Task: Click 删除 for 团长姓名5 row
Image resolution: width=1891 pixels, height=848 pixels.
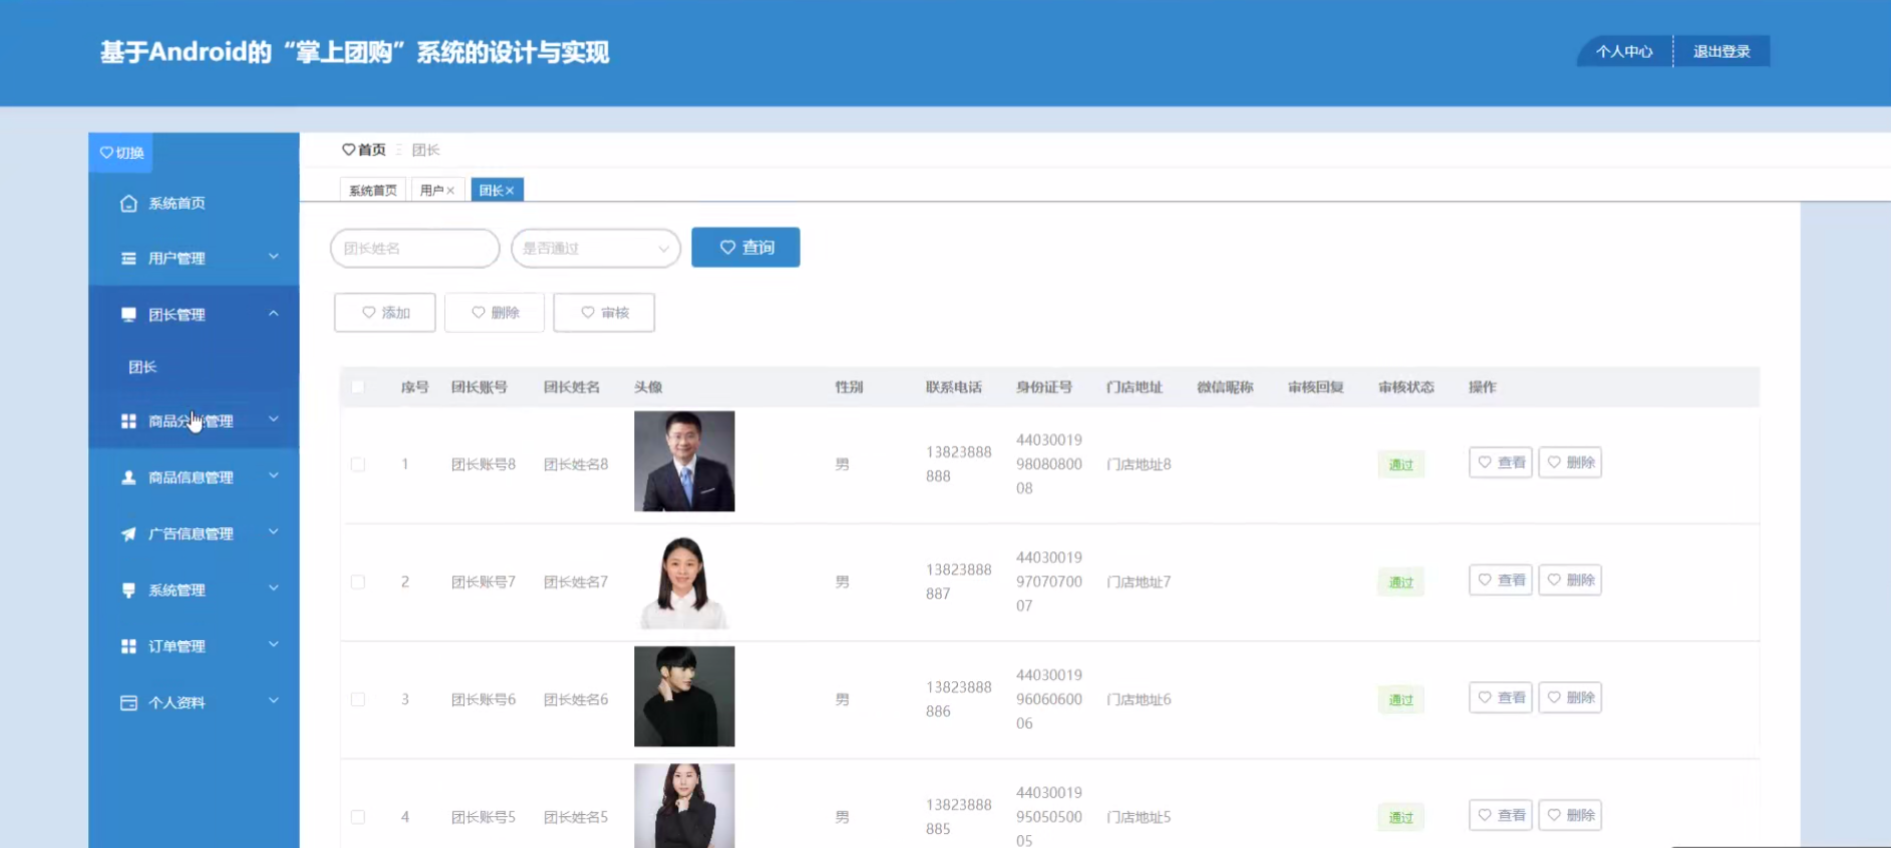Action: tap(1570, 815)
